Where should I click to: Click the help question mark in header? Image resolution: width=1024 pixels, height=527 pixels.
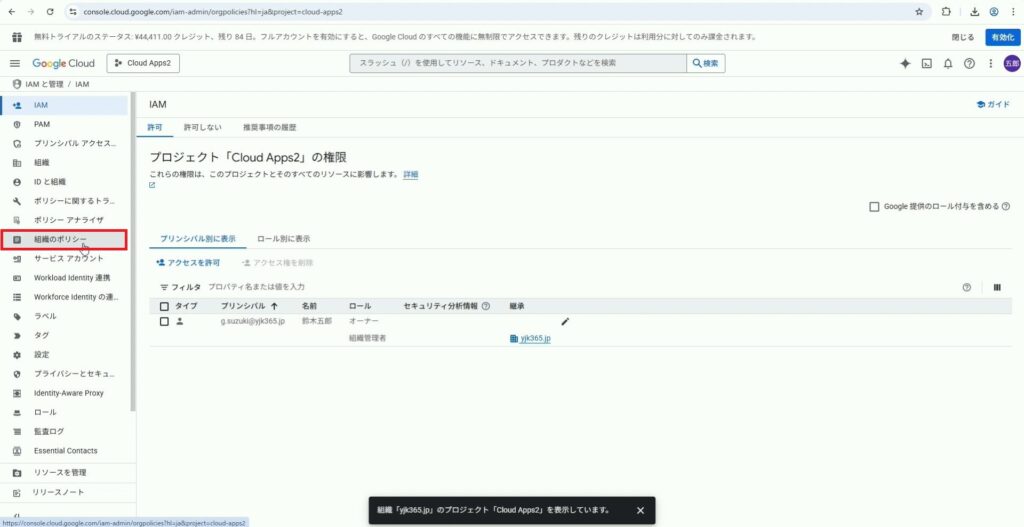tap(969, 63)
